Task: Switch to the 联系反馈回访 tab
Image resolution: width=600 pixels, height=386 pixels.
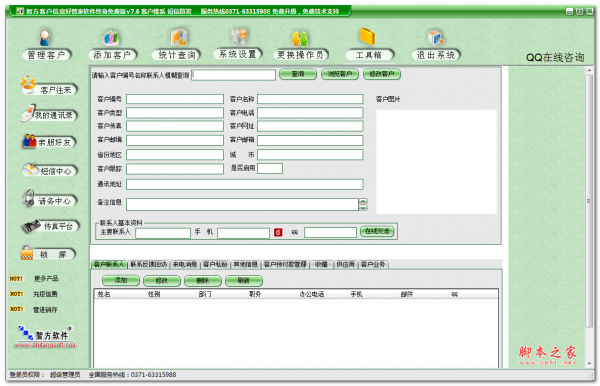Action: [148, 264]
